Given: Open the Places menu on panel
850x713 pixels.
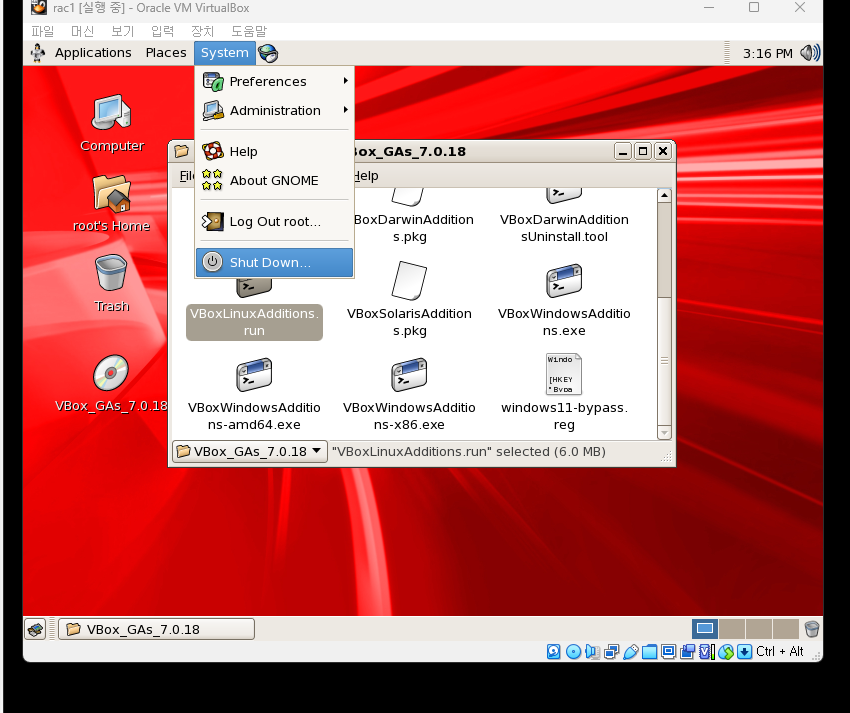Looking at the screenshot, I should point(166,53).
